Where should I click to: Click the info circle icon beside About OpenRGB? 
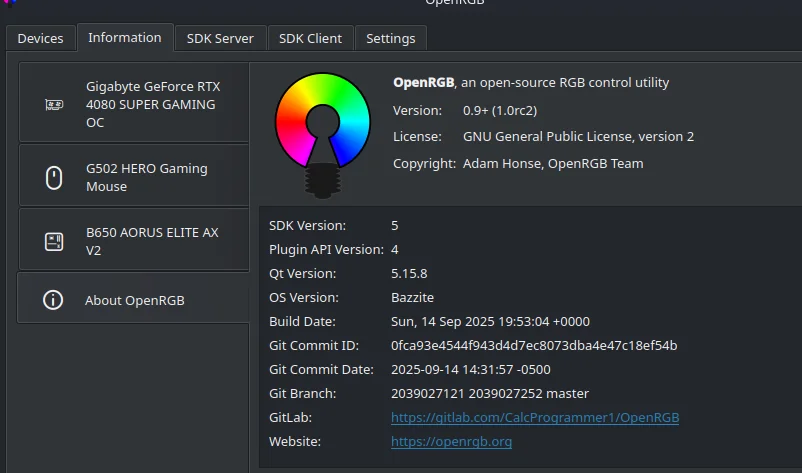[x=53, y=300]
